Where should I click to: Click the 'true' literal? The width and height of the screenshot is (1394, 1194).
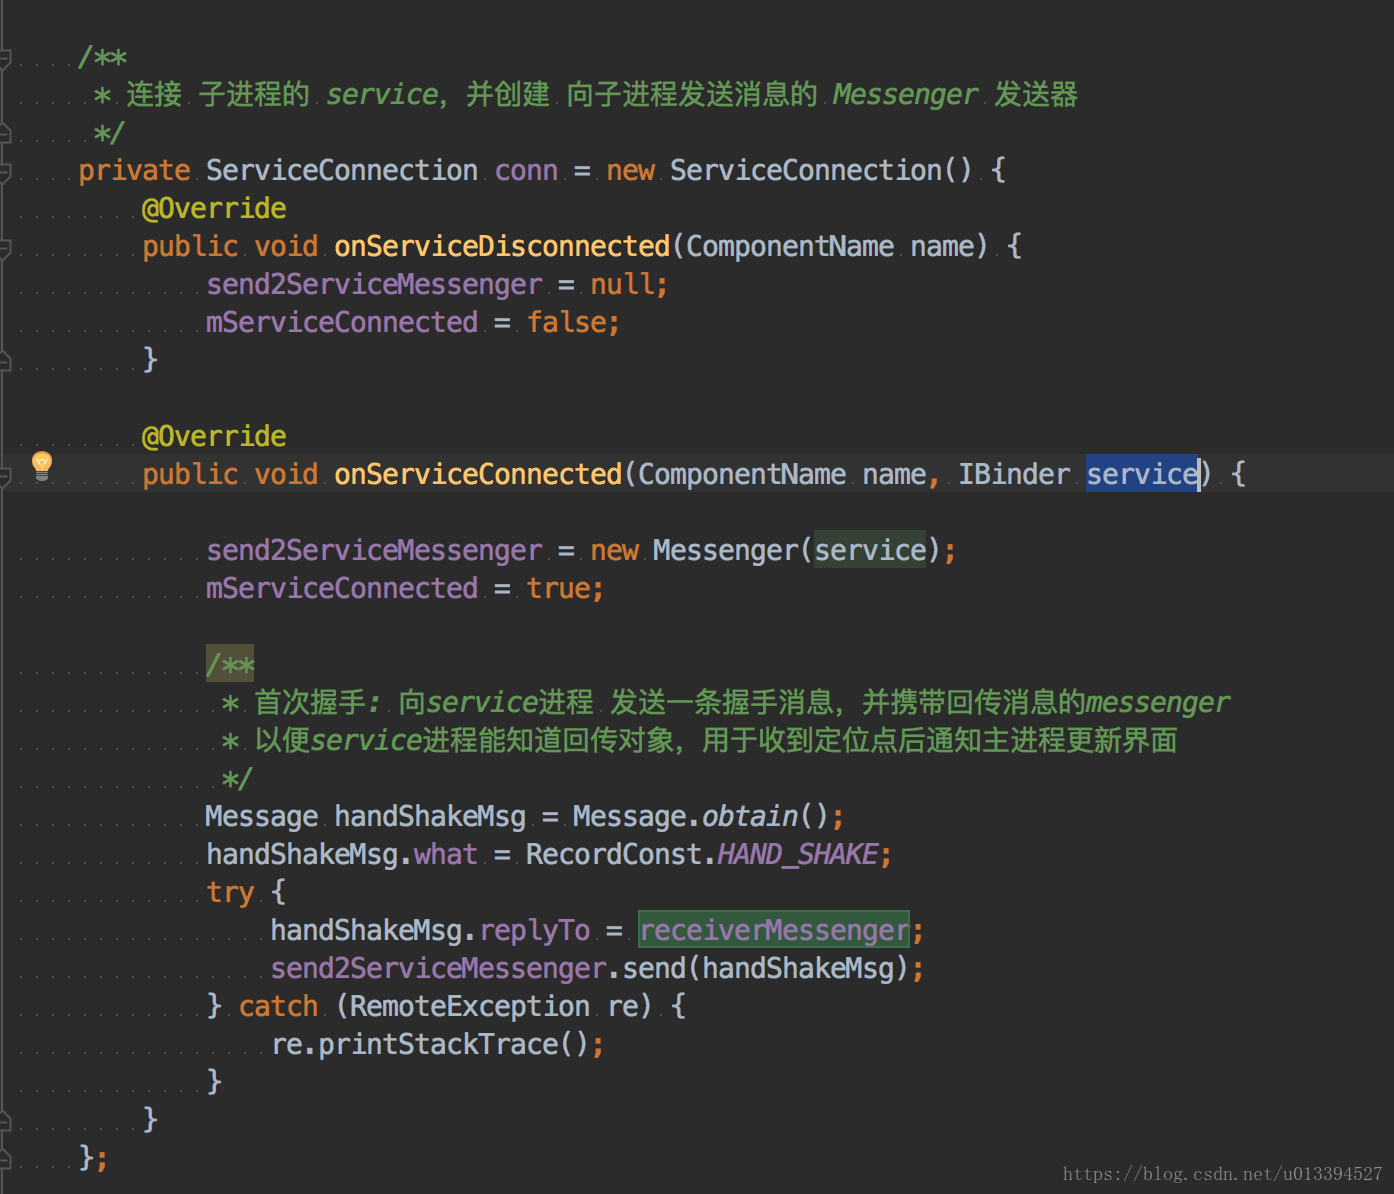(x=558, y=588)
